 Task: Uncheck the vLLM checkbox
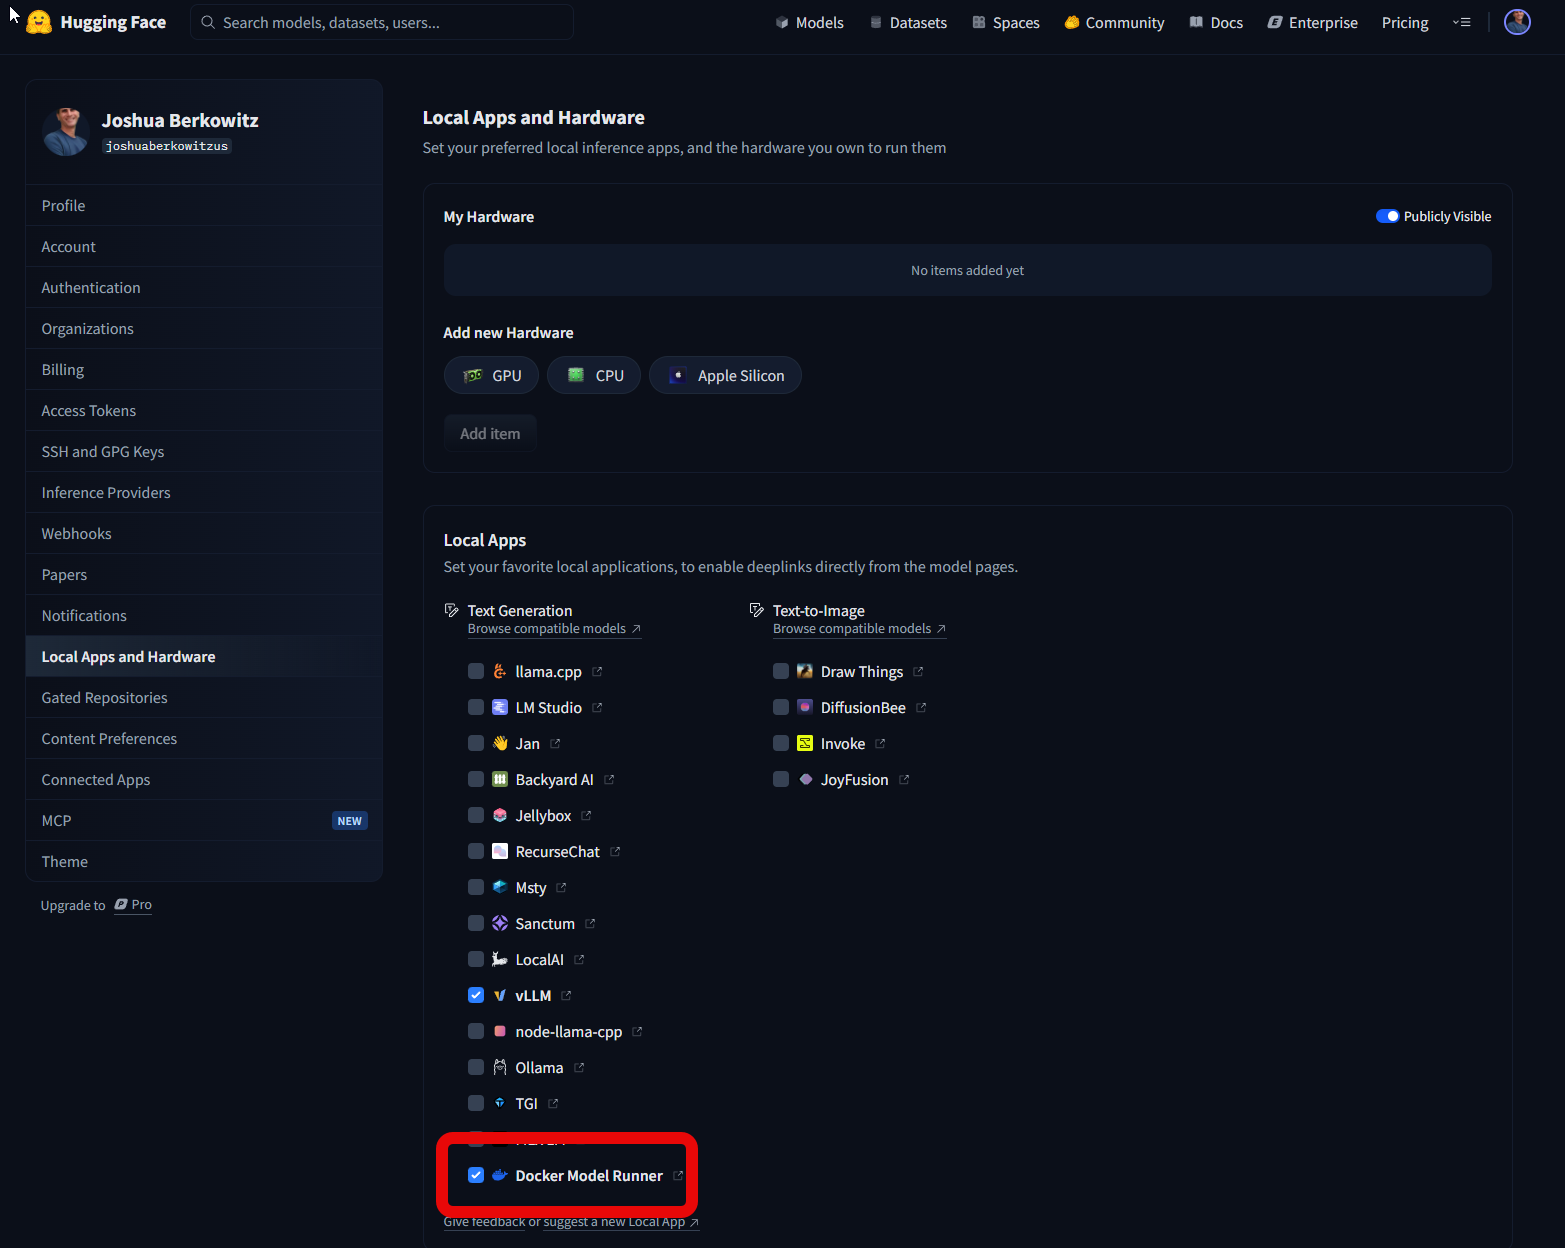[476, 996]
